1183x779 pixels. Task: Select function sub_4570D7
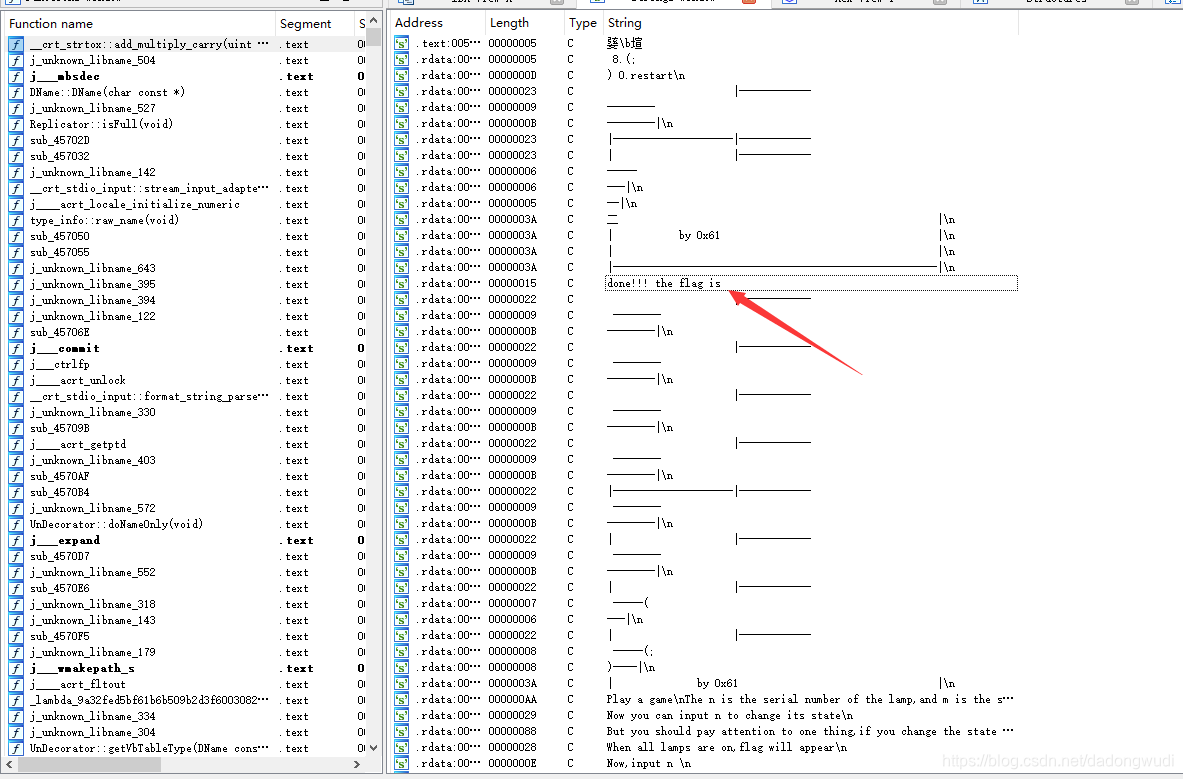click(60, 557)
